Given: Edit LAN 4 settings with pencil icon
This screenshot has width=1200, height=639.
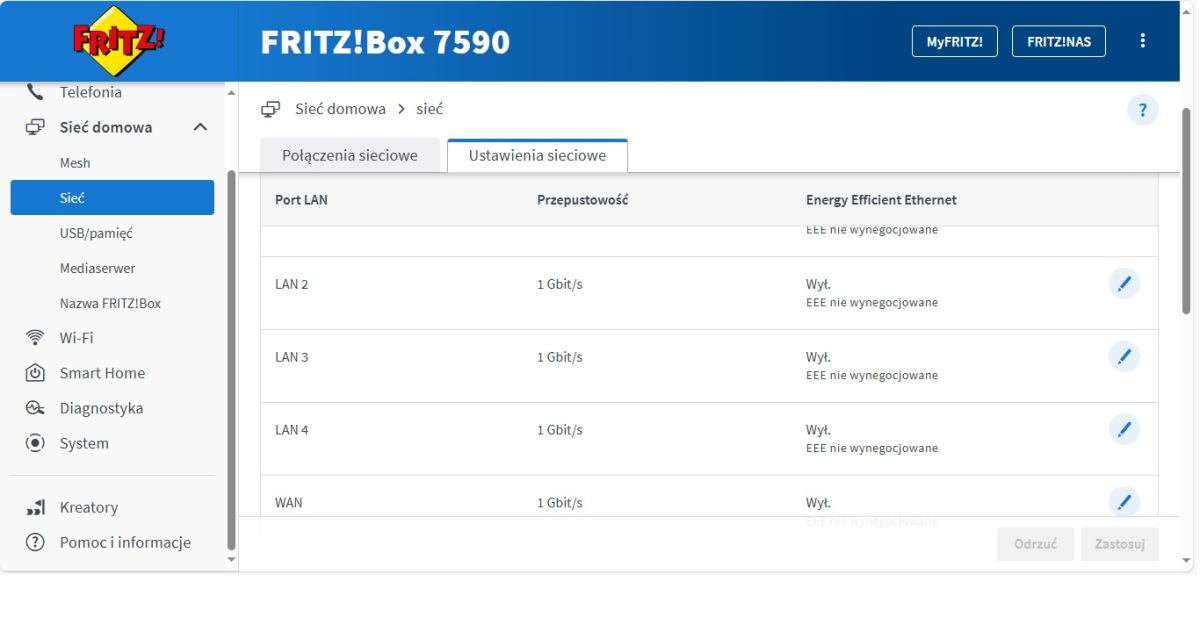Looking at the screenshot, I should (x=1124, y=430).
